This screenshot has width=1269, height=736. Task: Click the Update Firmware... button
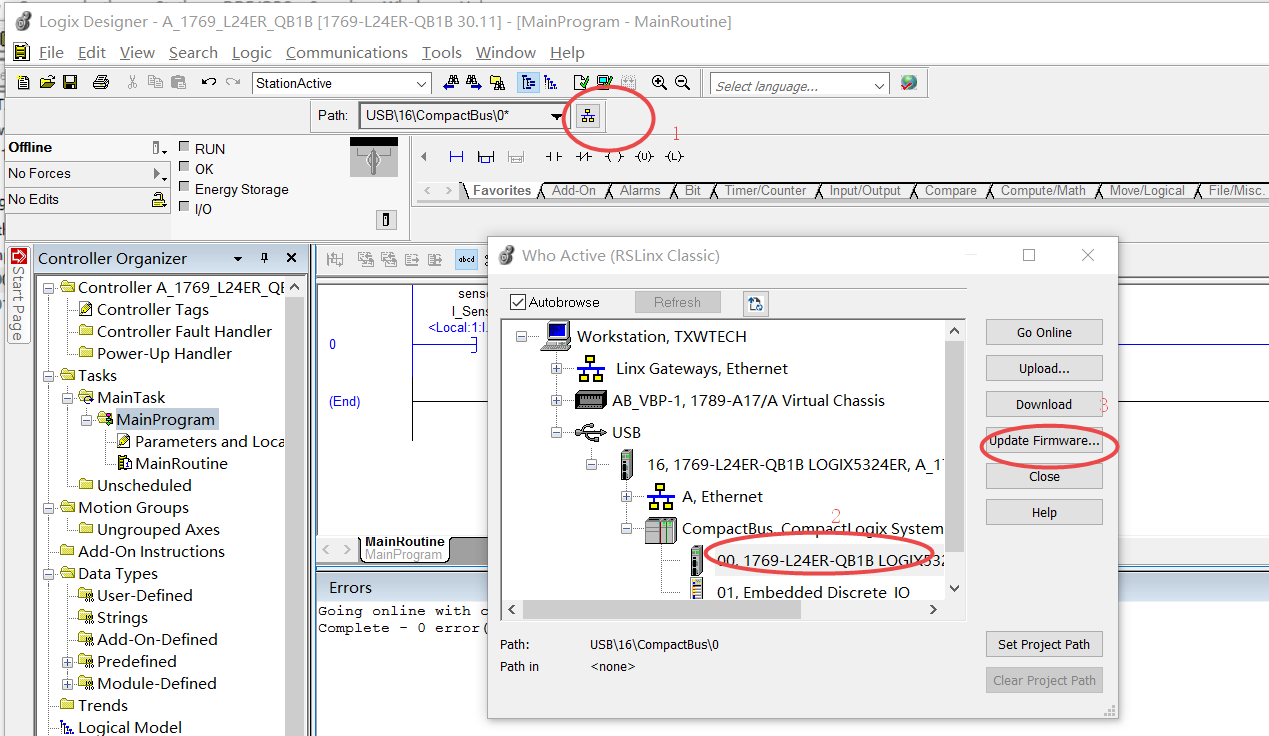(1044, 441)
